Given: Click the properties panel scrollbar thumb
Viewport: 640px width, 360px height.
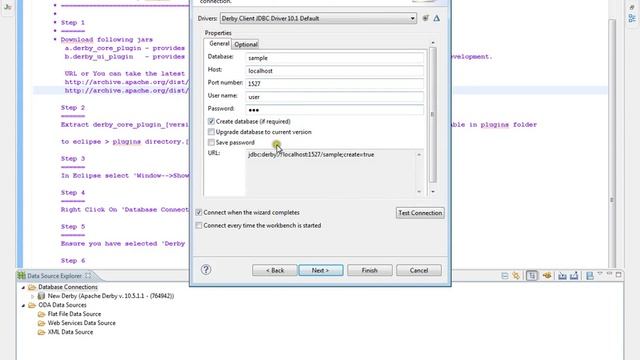Looking at the screenshot, I should click(x=433, y=115).
